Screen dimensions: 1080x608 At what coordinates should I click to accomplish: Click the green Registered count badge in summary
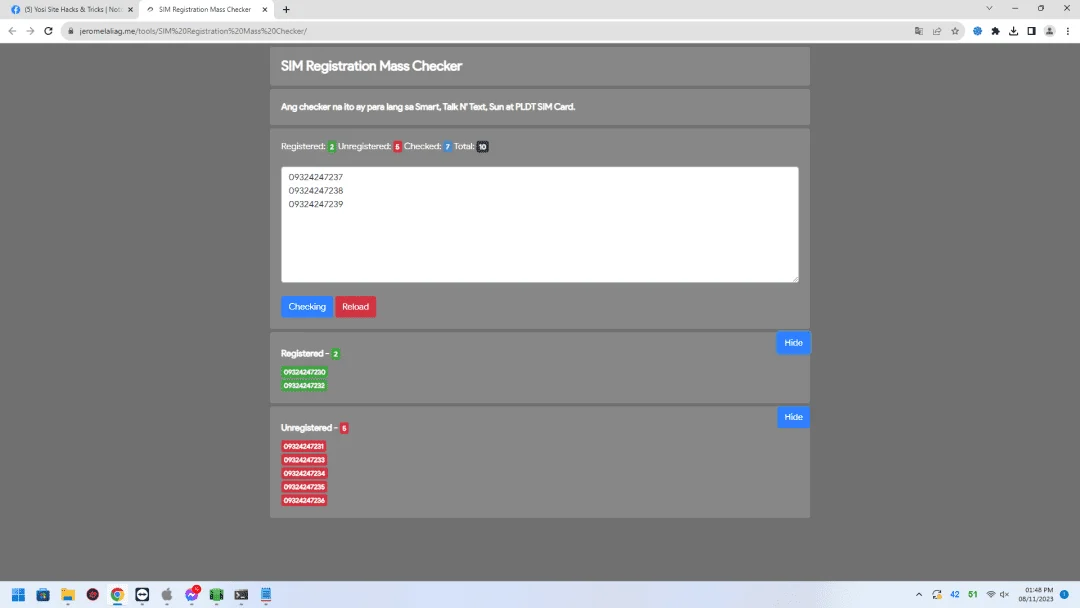click(331, 147)
